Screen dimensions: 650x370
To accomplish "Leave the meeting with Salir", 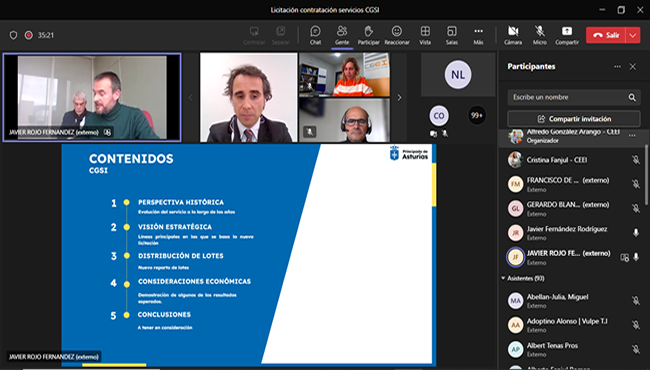I will tap(606, 35).
